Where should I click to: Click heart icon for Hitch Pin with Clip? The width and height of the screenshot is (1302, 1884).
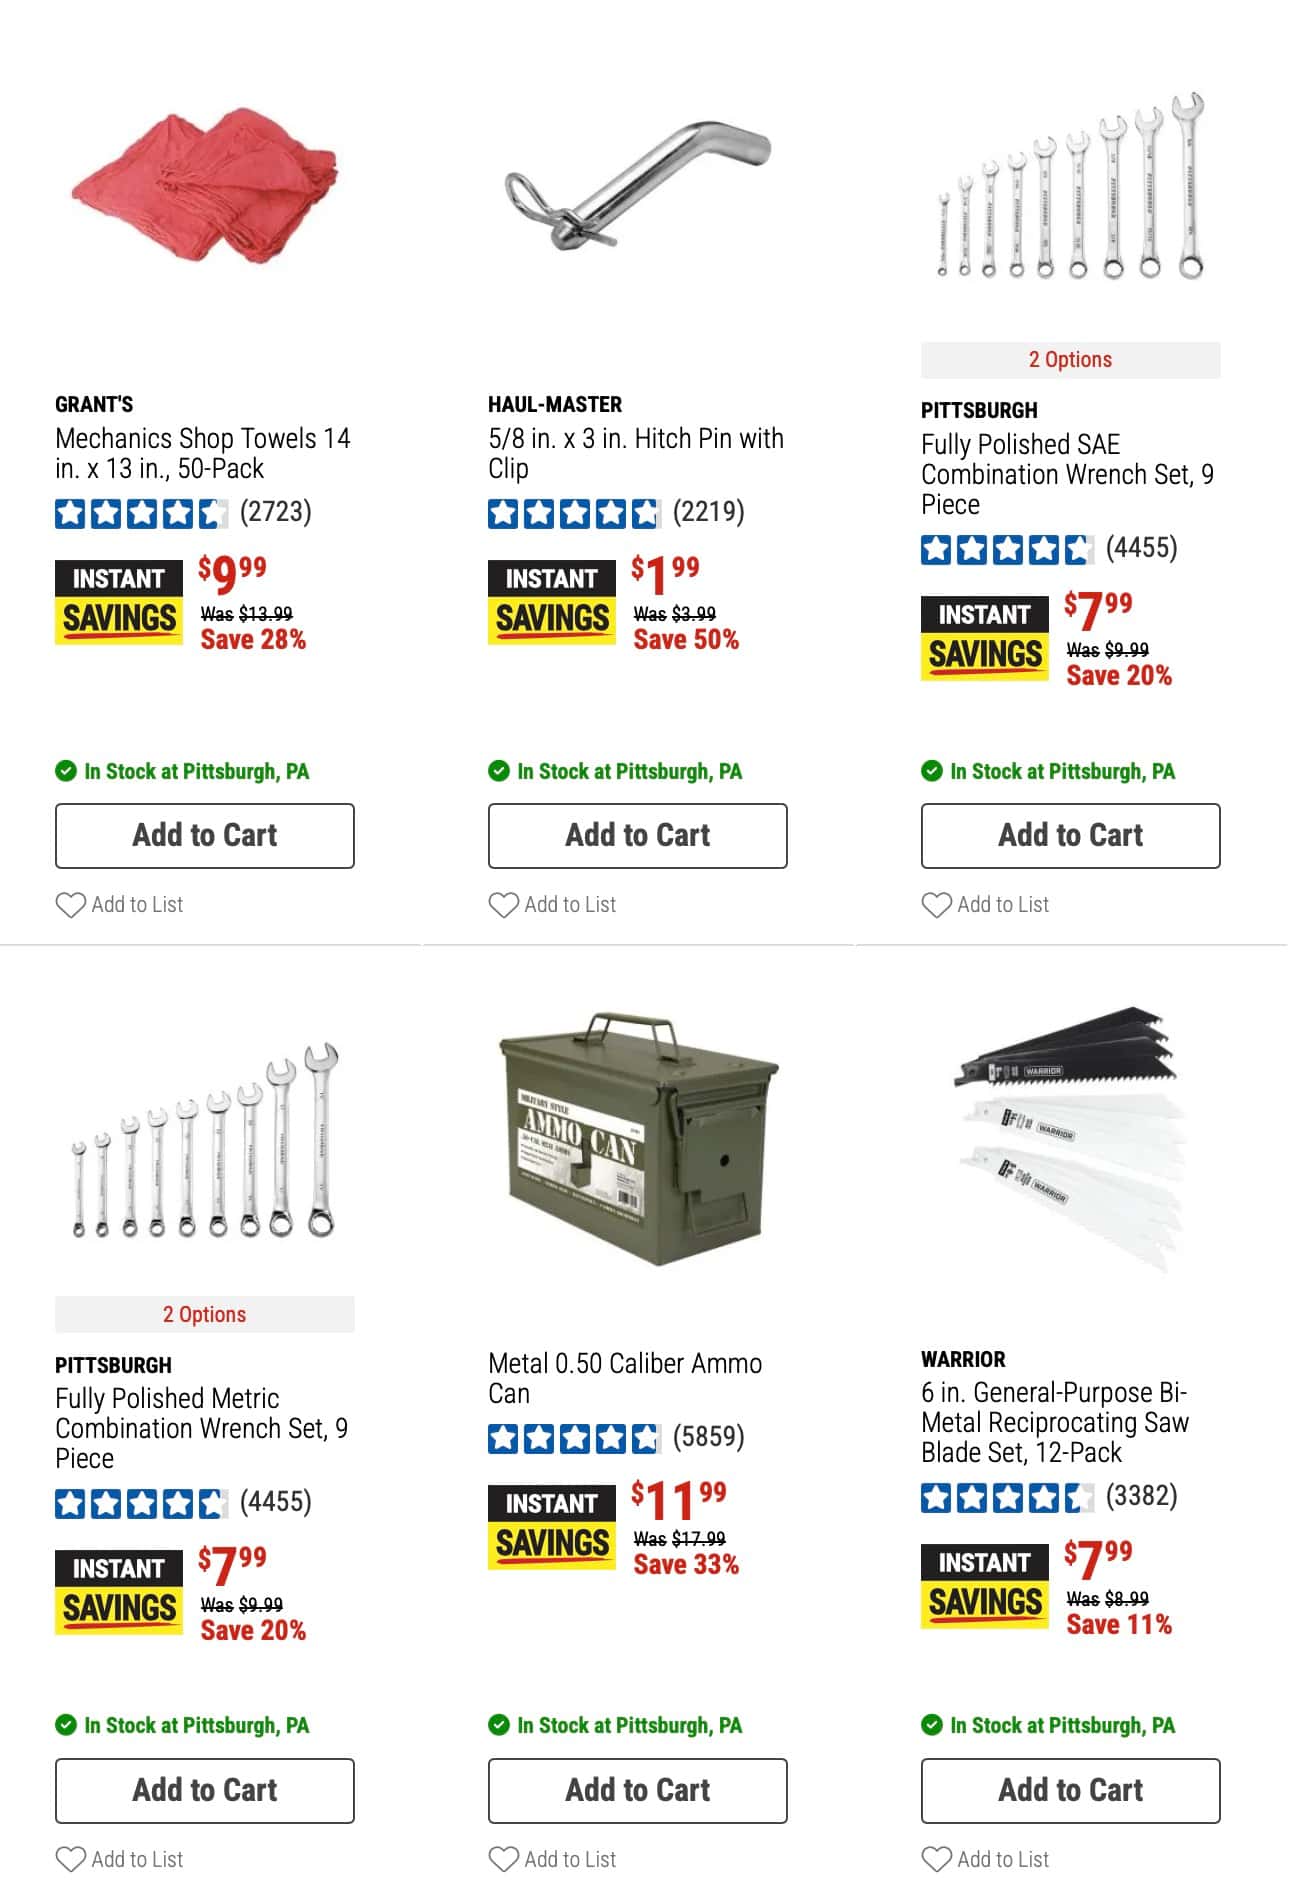[503, 905]
